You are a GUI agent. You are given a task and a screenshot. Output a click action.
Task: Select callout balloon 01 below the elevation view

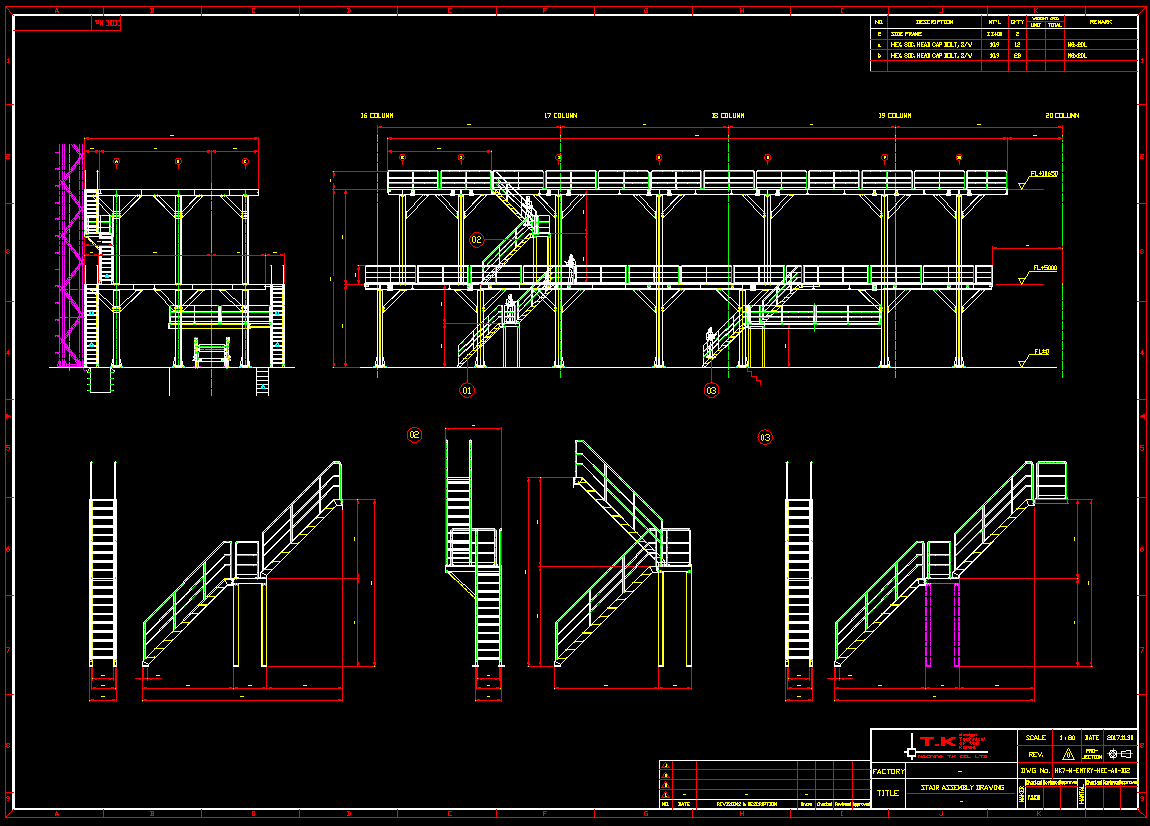coord(466,390)
